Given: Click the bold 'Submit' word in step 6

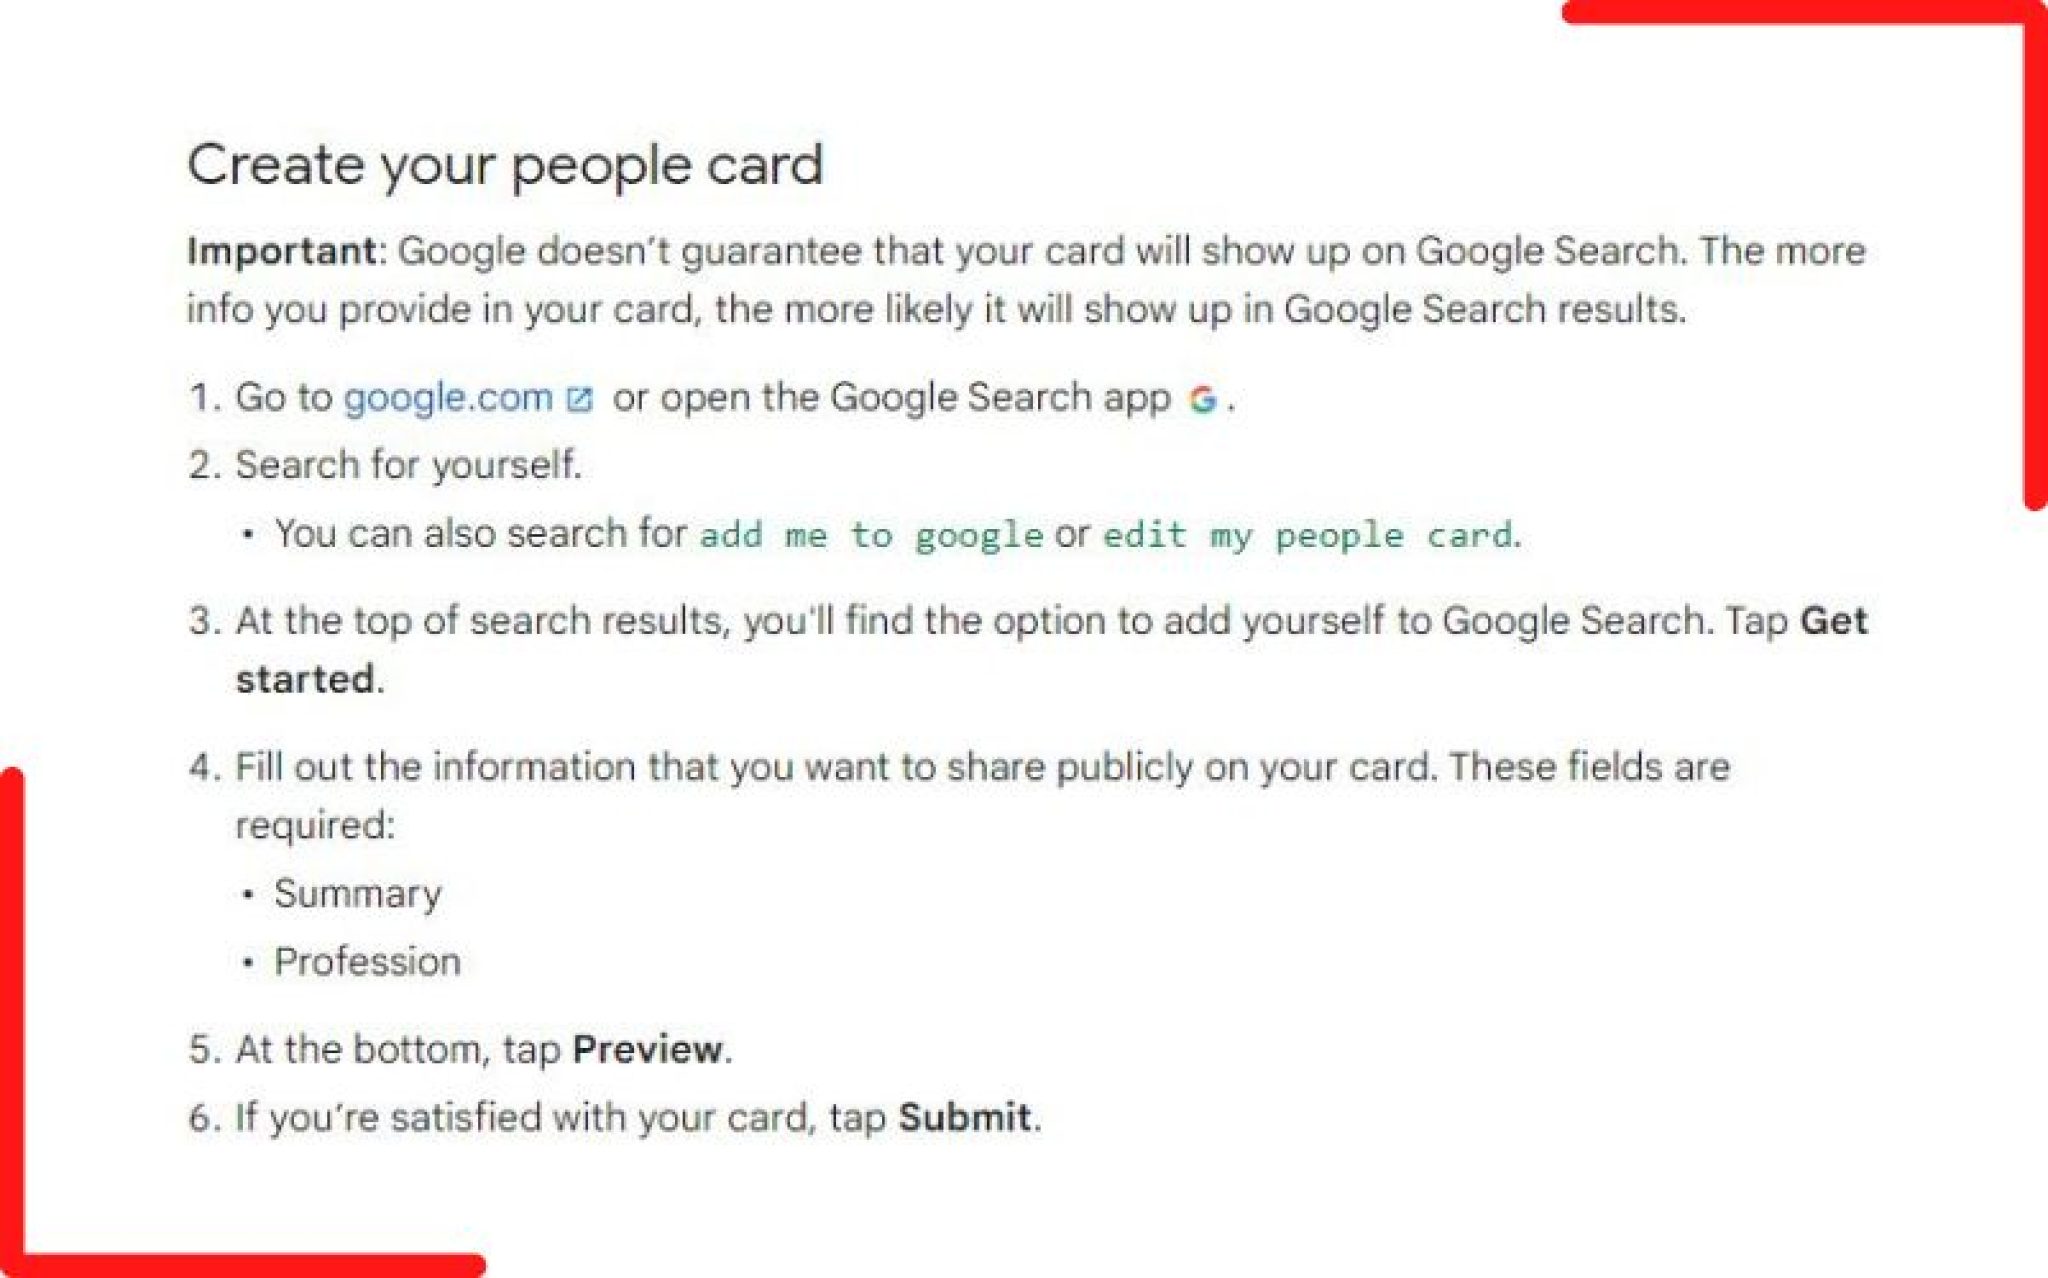Looking at the screenshot, I should [x=964, y=1118].
